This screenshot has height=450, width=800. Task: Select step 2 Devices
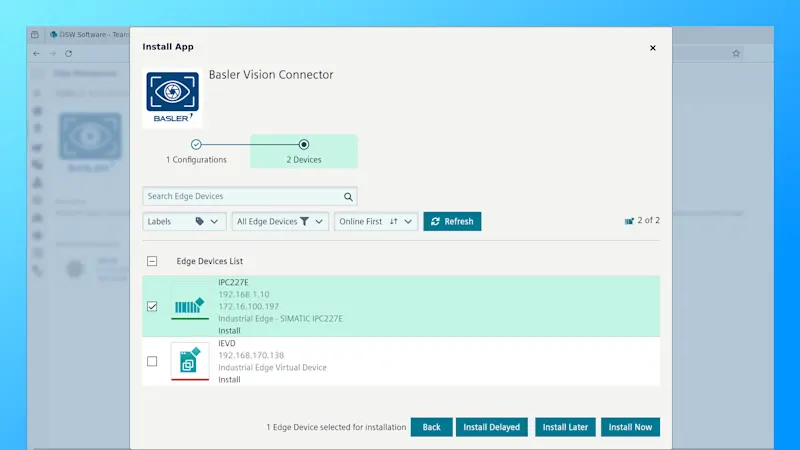coord(304,152)
